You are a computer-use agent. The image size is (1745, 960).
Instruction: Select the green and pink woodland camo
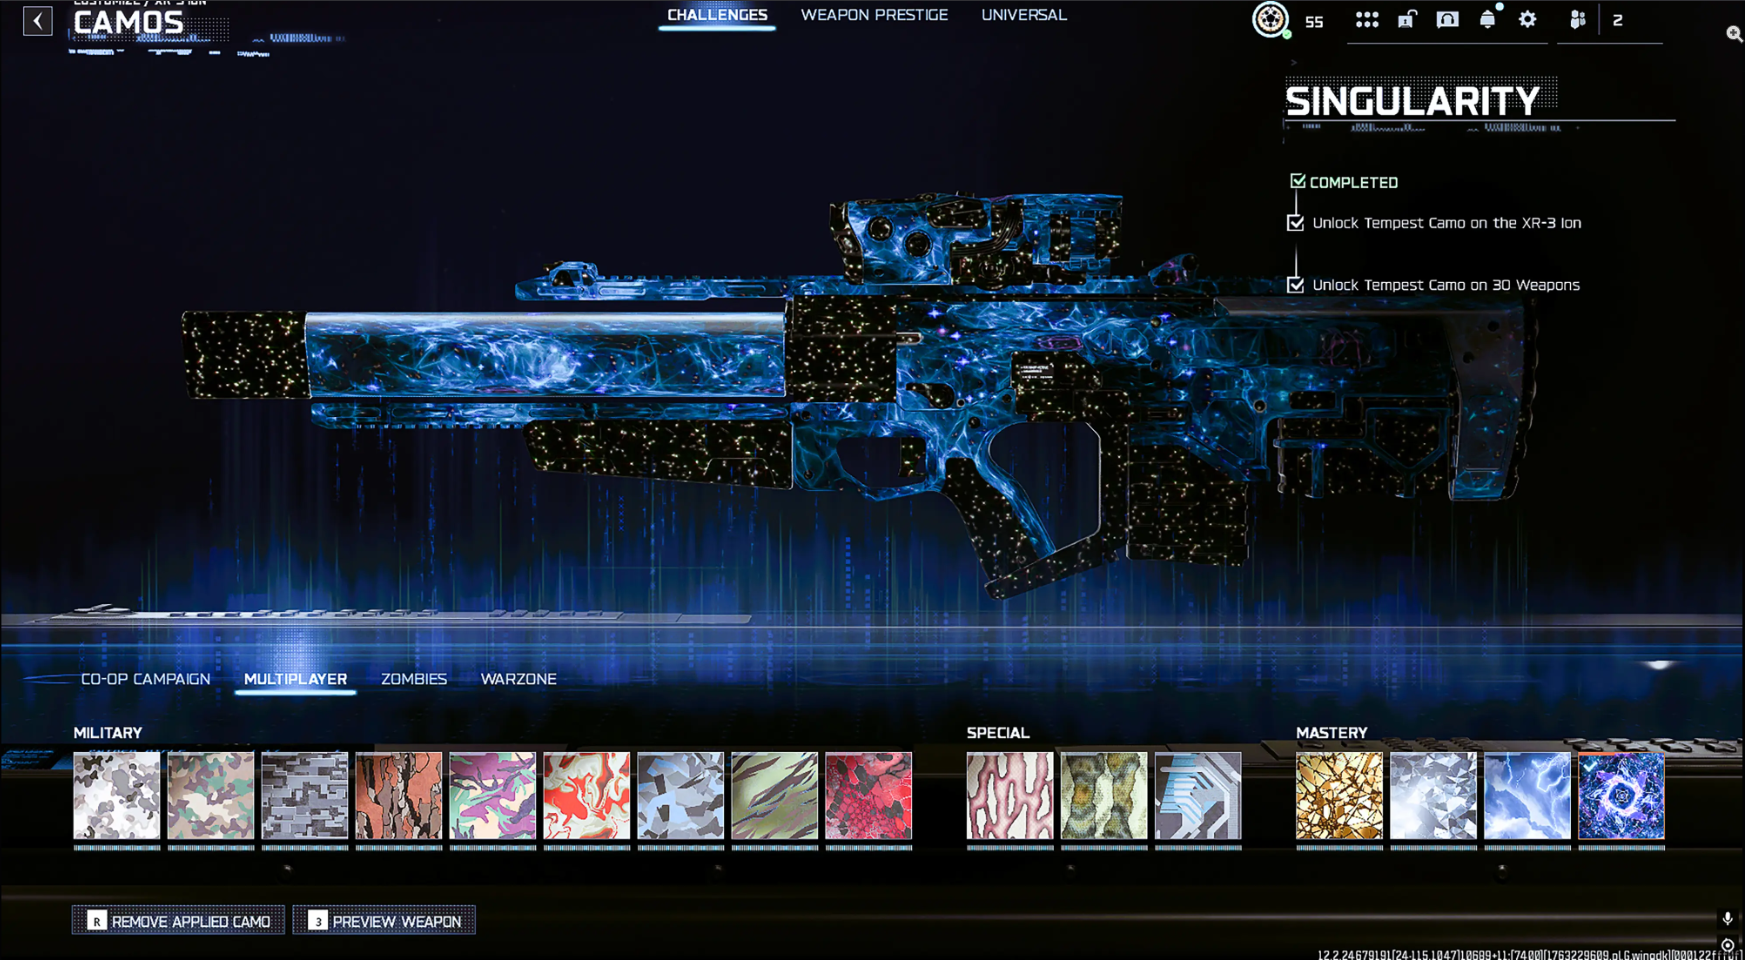(211, 796)
